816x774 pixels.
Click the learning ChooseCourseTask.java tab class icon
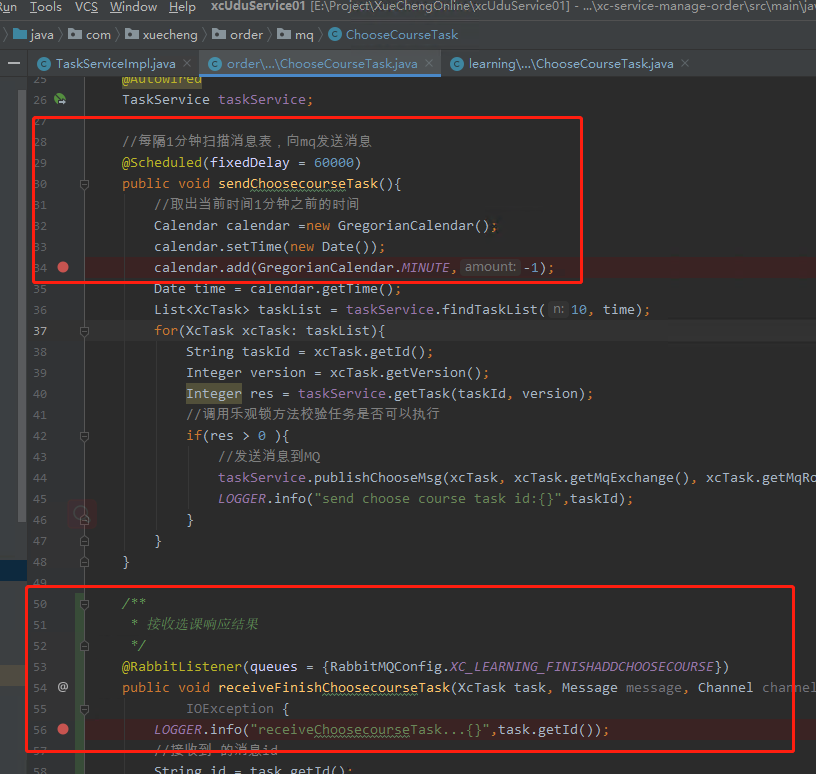point(457,64)
